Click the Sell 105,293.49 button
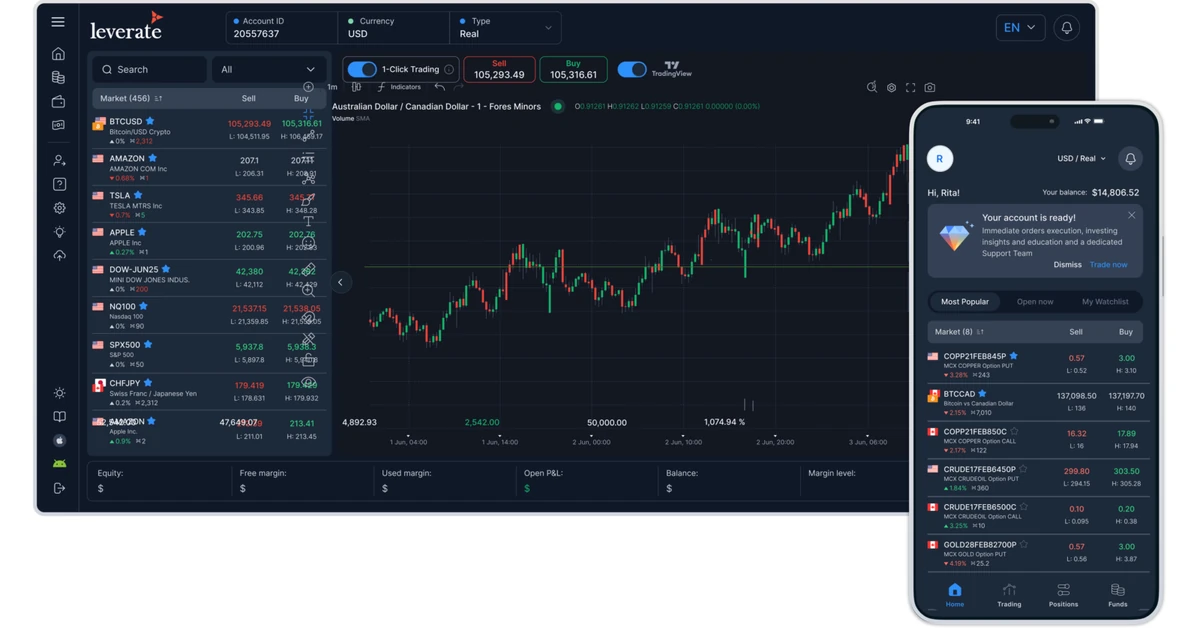Viewport: 1200px width, 628px height. (x=499, y=69)
